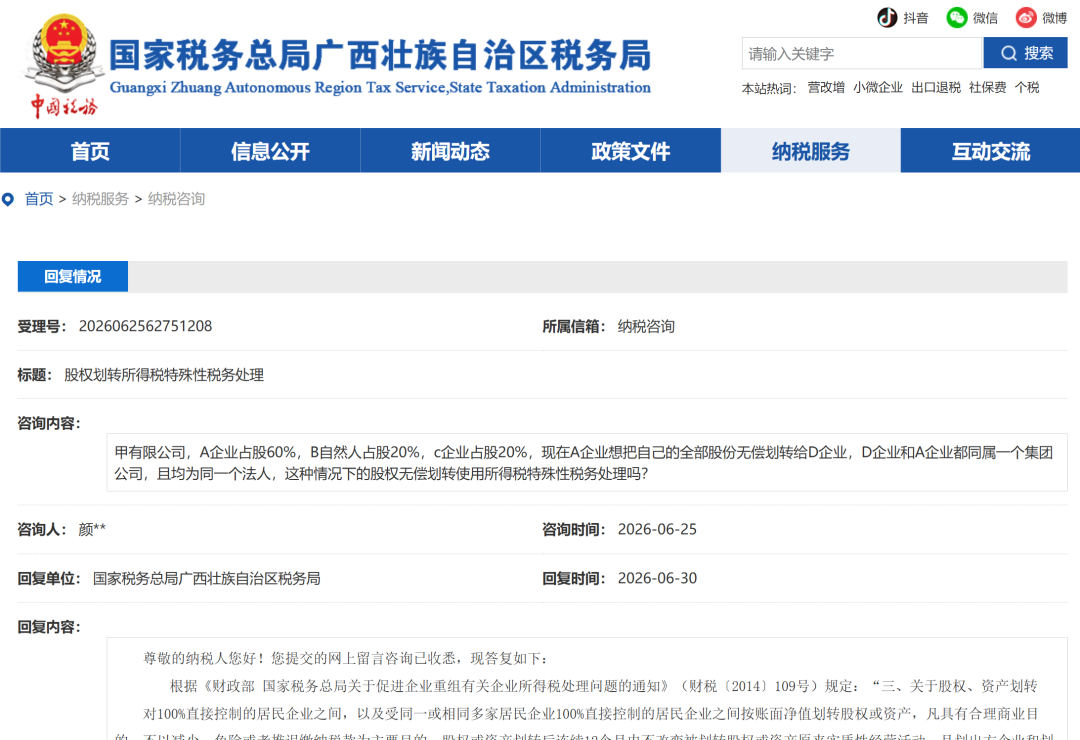Screen dimensions: 1080x740
Task: Click the 出口退税 hot keyword link
Action: [x=935, y=88]
